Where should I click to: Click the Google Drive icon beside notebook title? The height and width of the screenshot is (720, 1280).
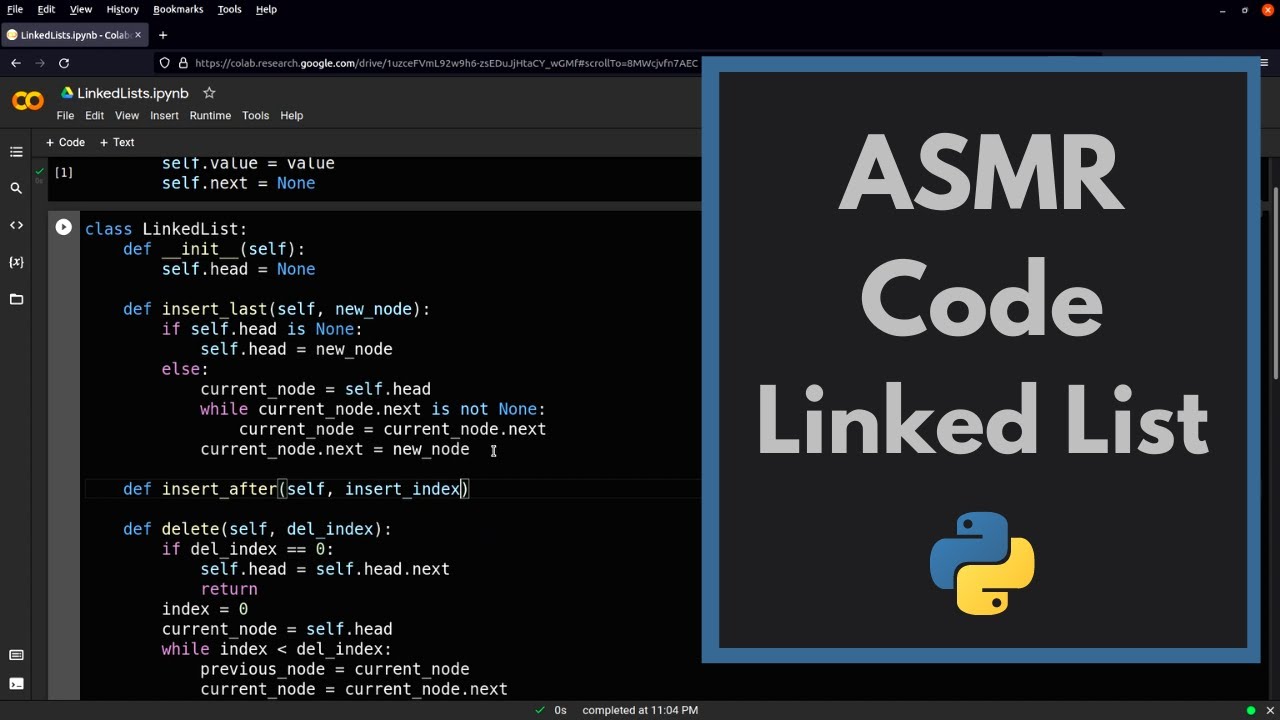[67, 93]
